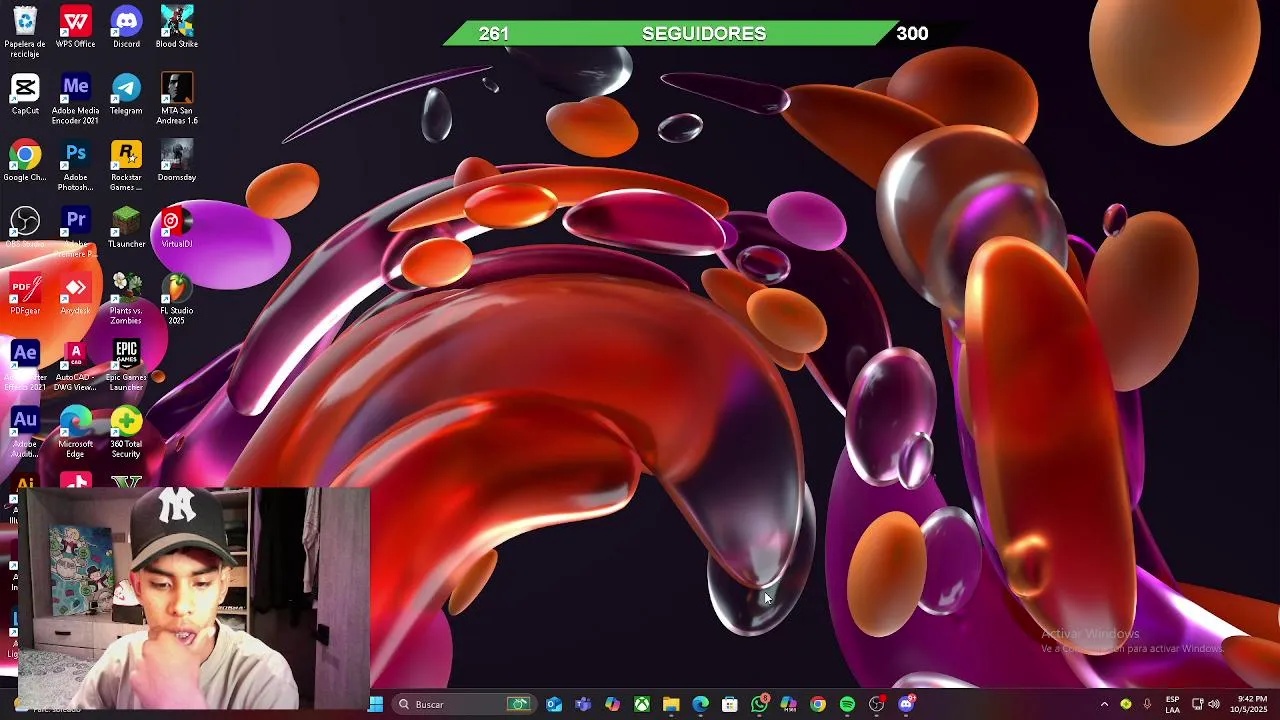This screenshot has width=1280, height=720.
Task: Open Microsoft Teams from the taskbar
Action: coord(583,704)
